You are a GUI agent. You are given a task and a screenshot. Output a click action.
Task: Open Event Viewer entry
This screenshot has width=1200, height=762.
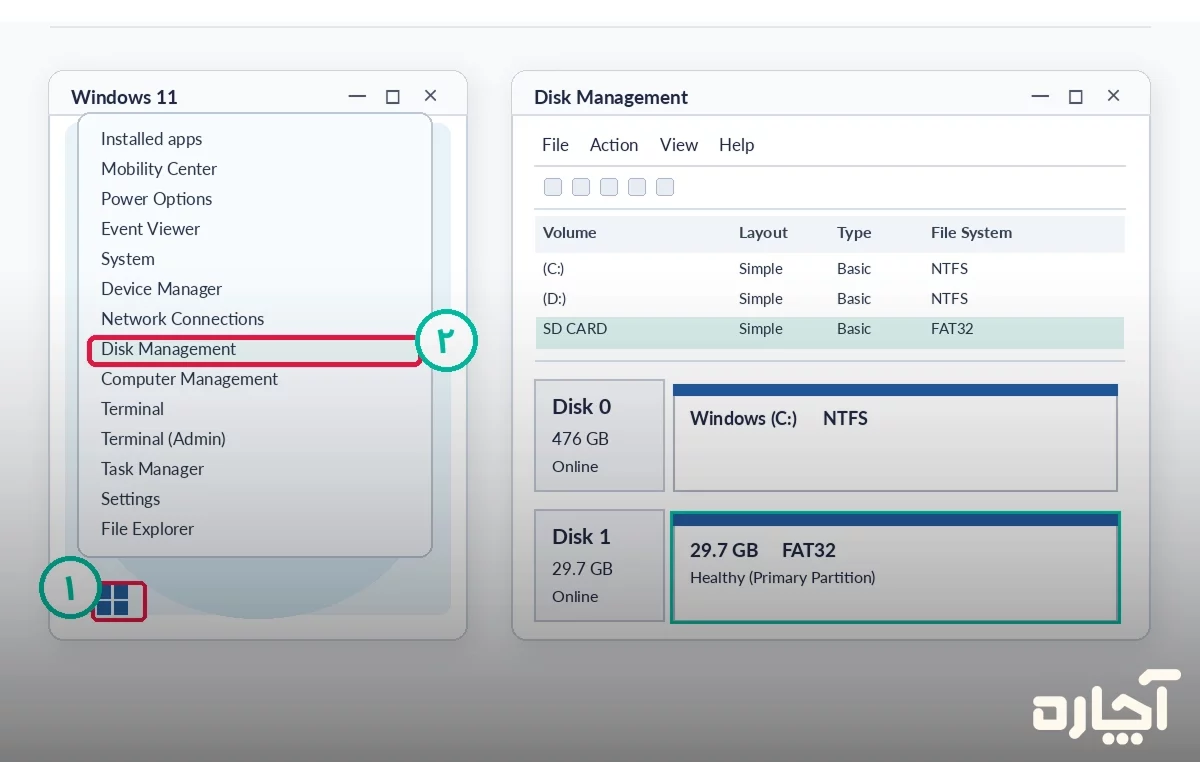coord(150,229)
